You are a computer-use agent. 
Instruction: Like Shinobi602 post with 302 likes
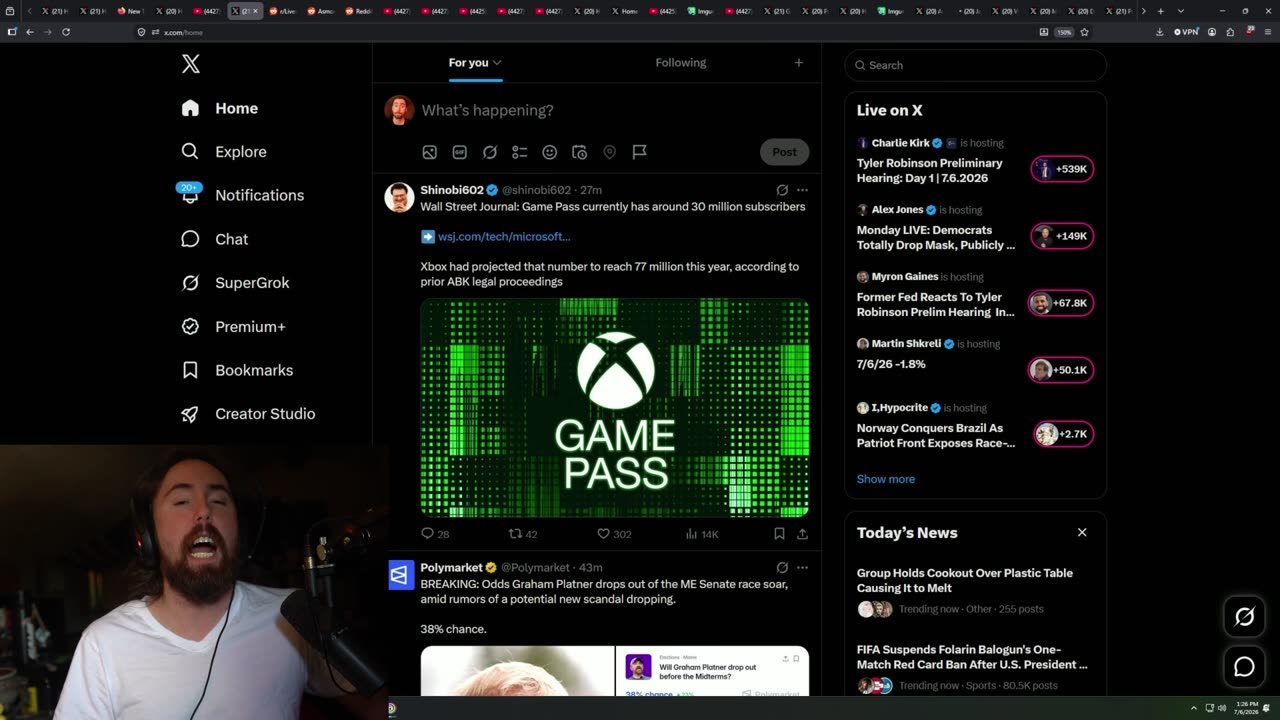[x=613, y=534]
